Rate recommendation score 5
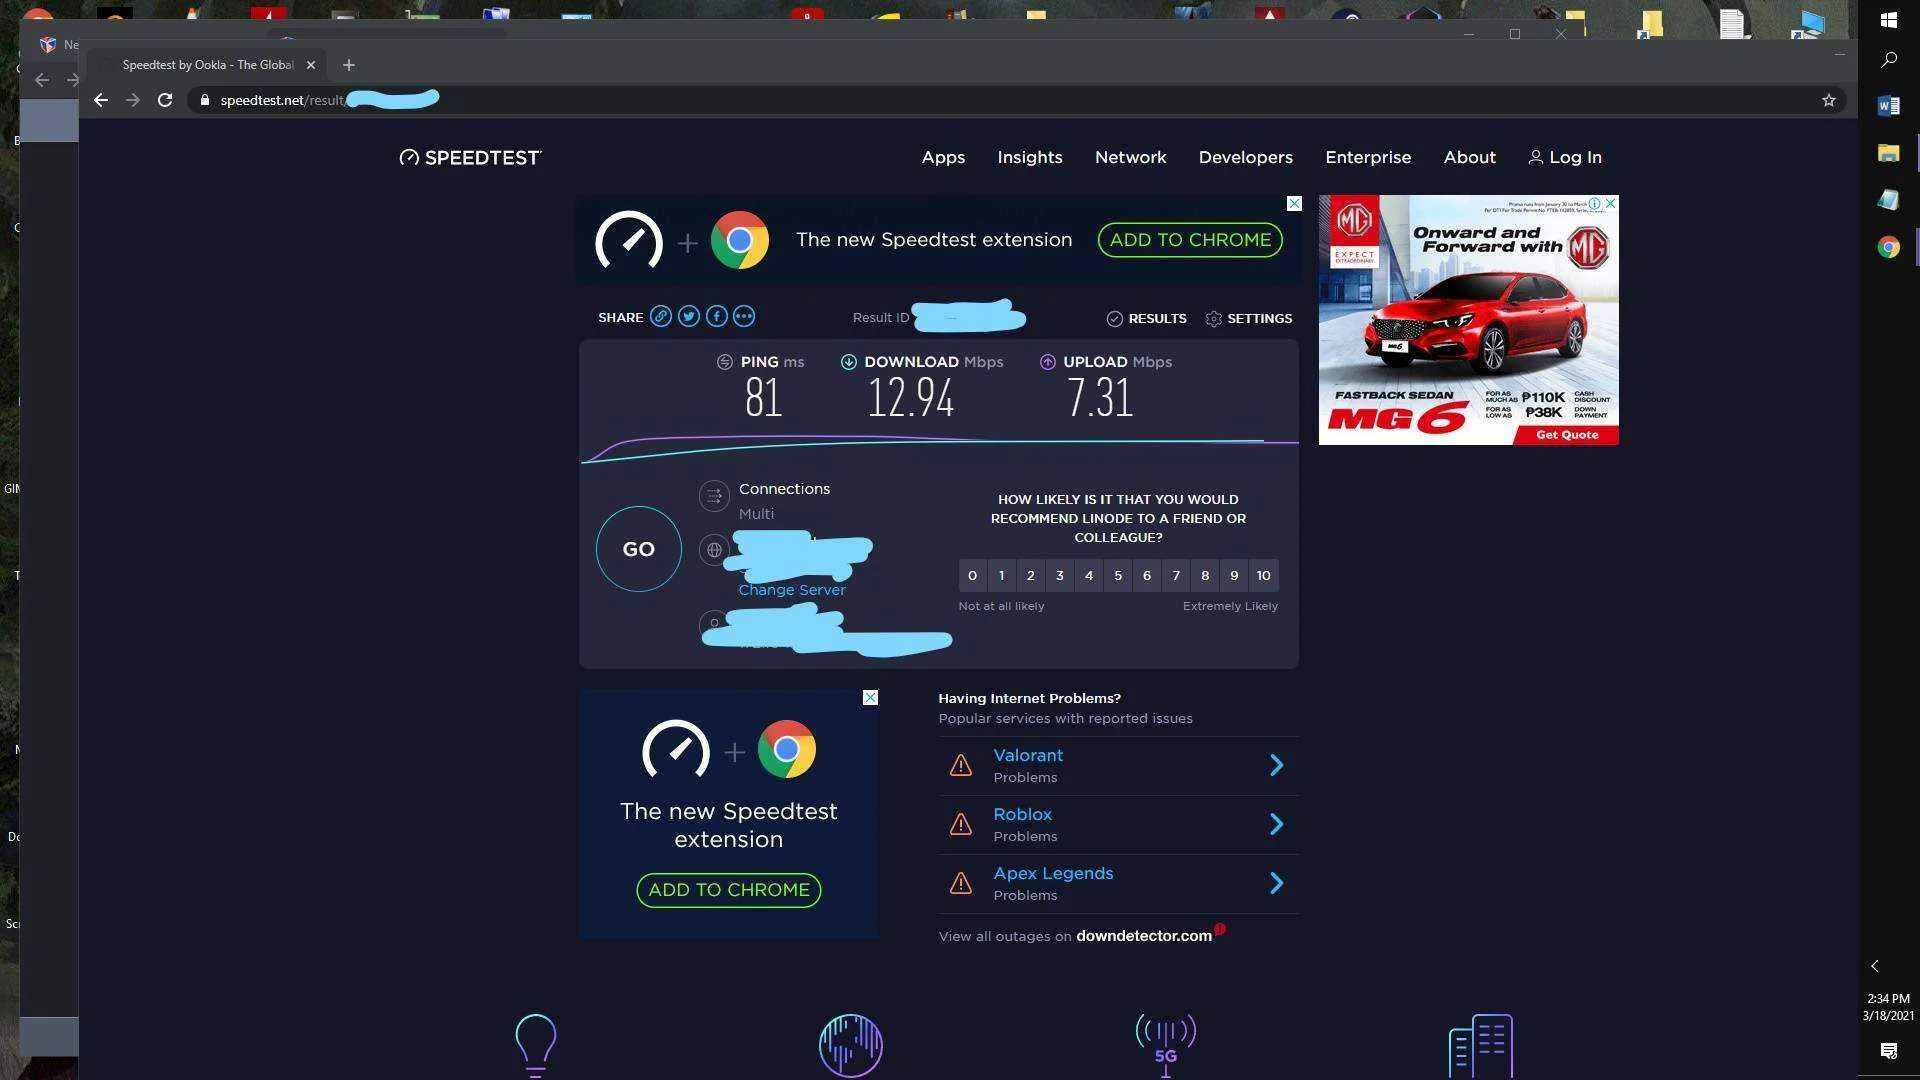The image size is (1920, 1080). tap(1118, 575)
